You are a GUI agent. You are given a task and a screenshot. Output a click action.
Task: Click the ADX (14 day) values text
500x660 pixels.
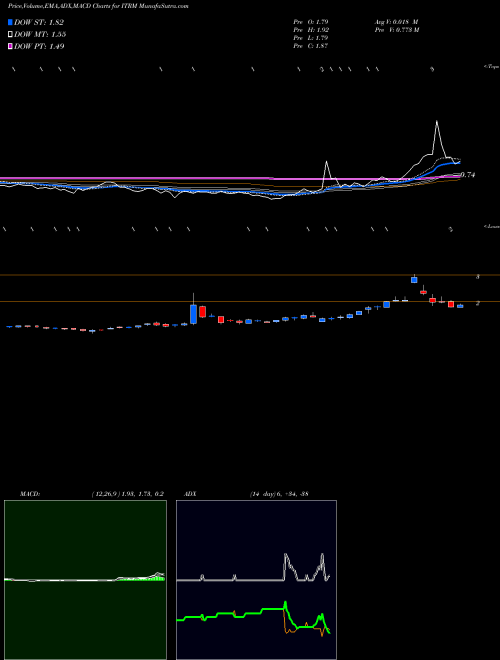(x=279, y=494)
